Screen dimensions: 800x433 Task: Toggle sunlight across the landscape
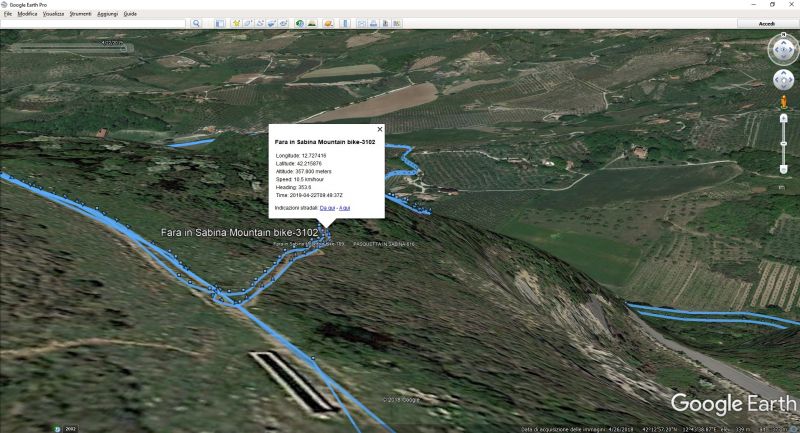312,23
